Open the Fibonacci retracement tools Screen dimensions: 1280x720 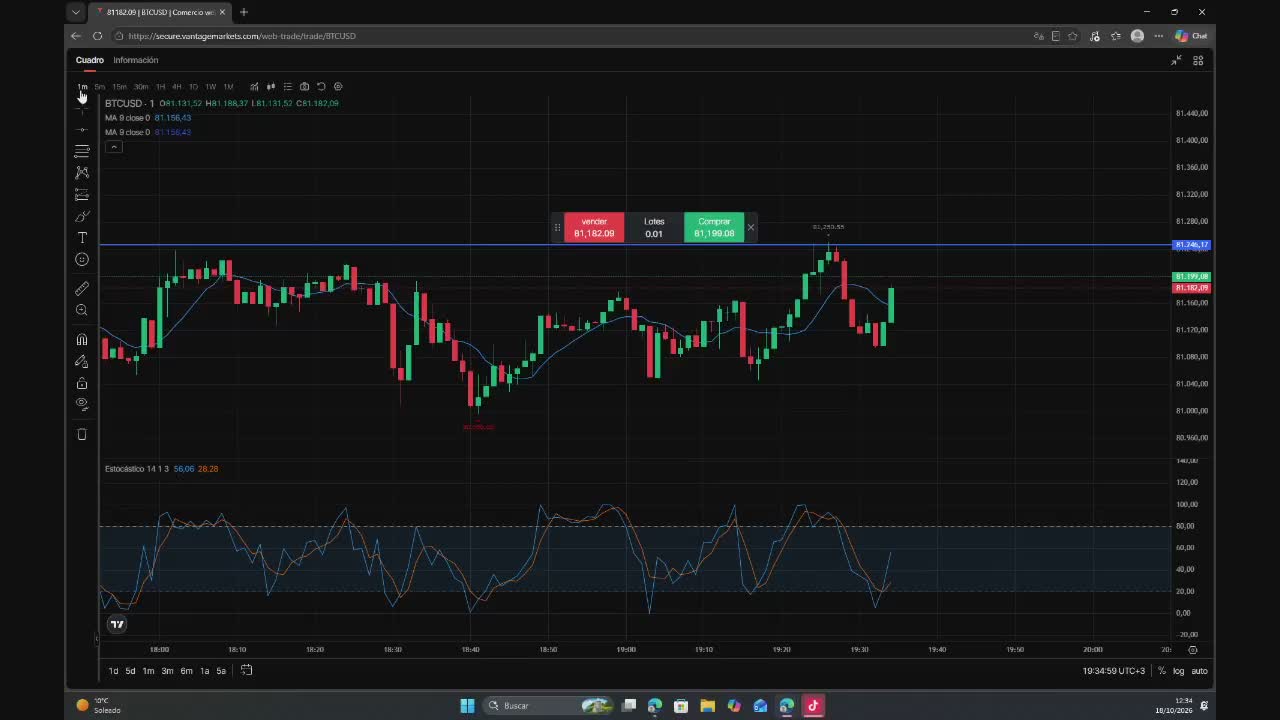[x=82, y=151]
